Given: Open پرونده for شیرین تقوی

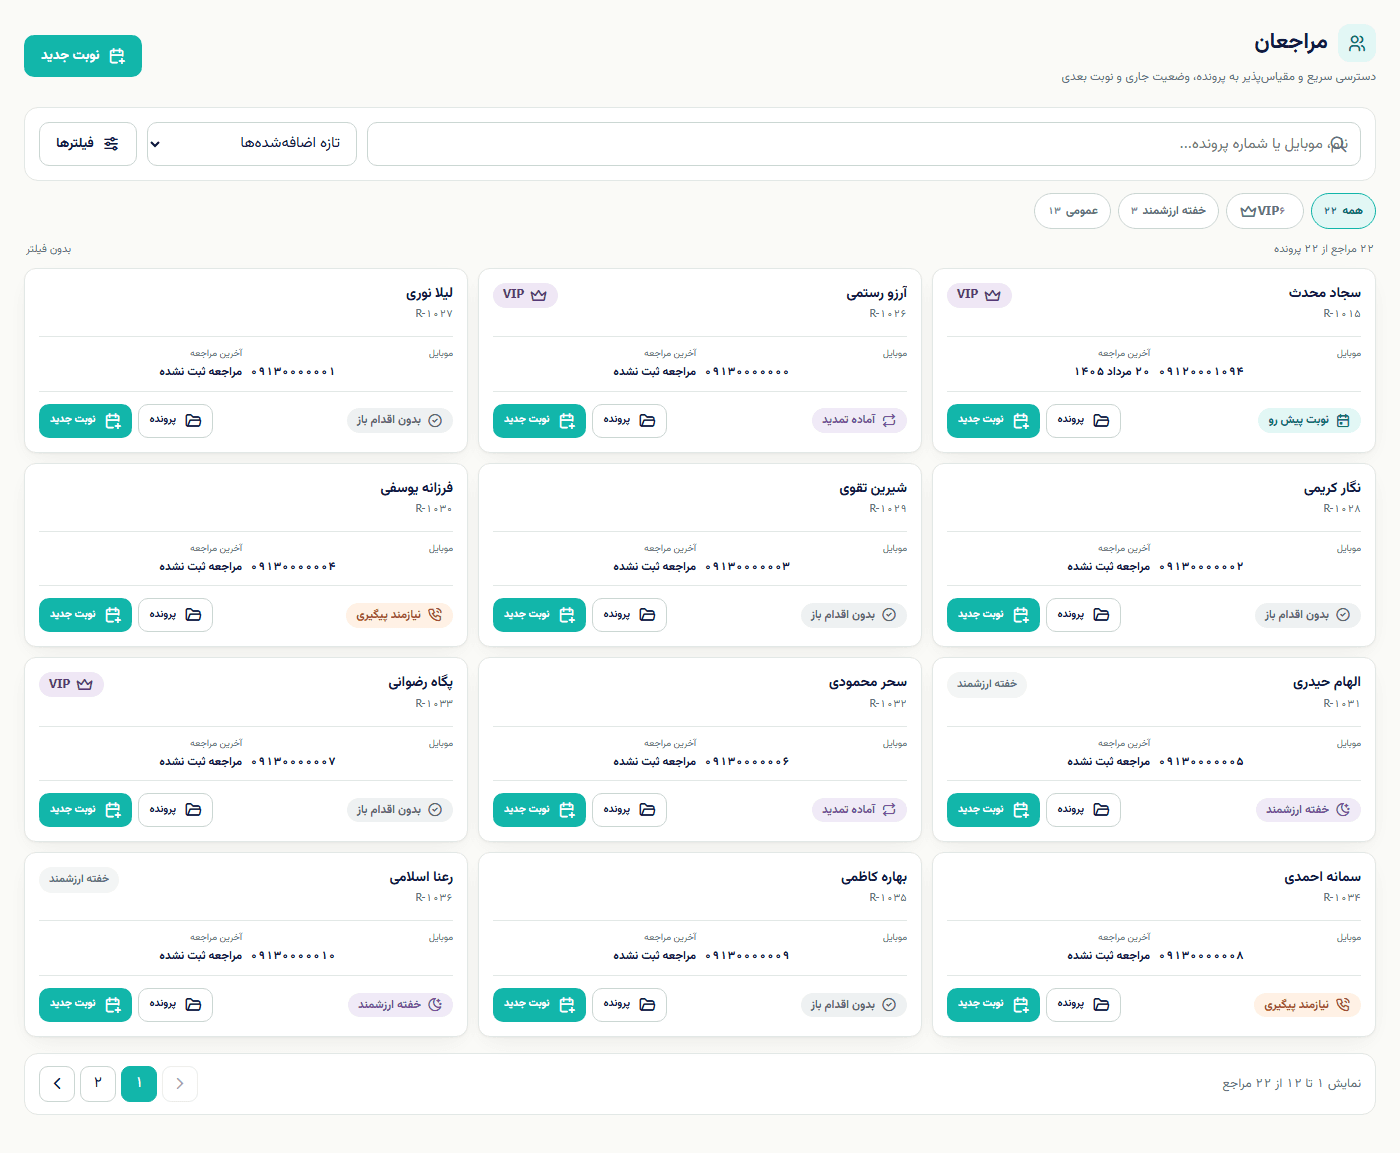Looking at the screenshot, I should click(x=629, y=615).
